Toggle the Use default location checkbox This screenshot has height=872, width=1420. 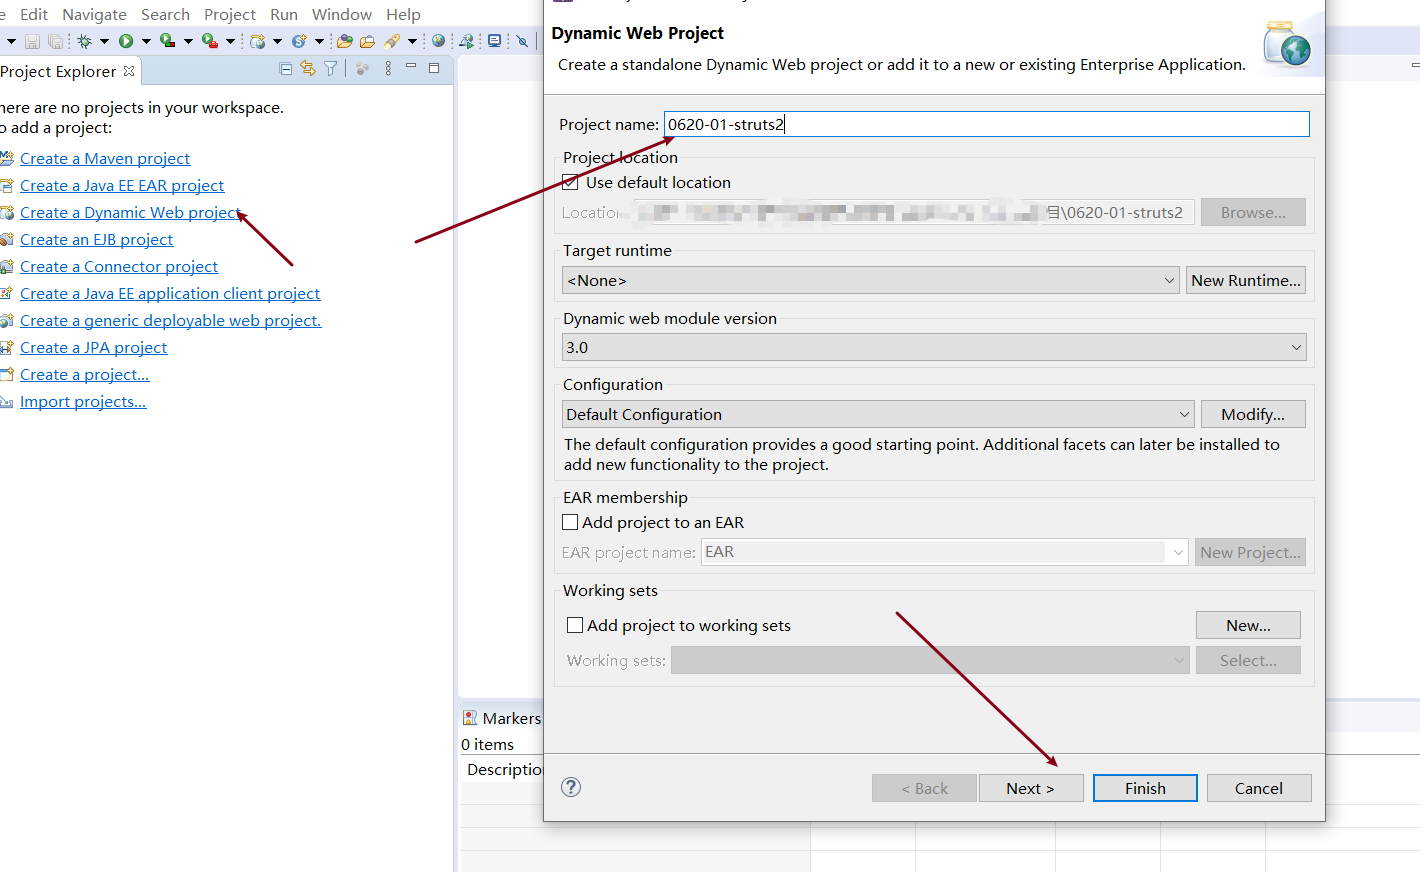click(570, 182)
